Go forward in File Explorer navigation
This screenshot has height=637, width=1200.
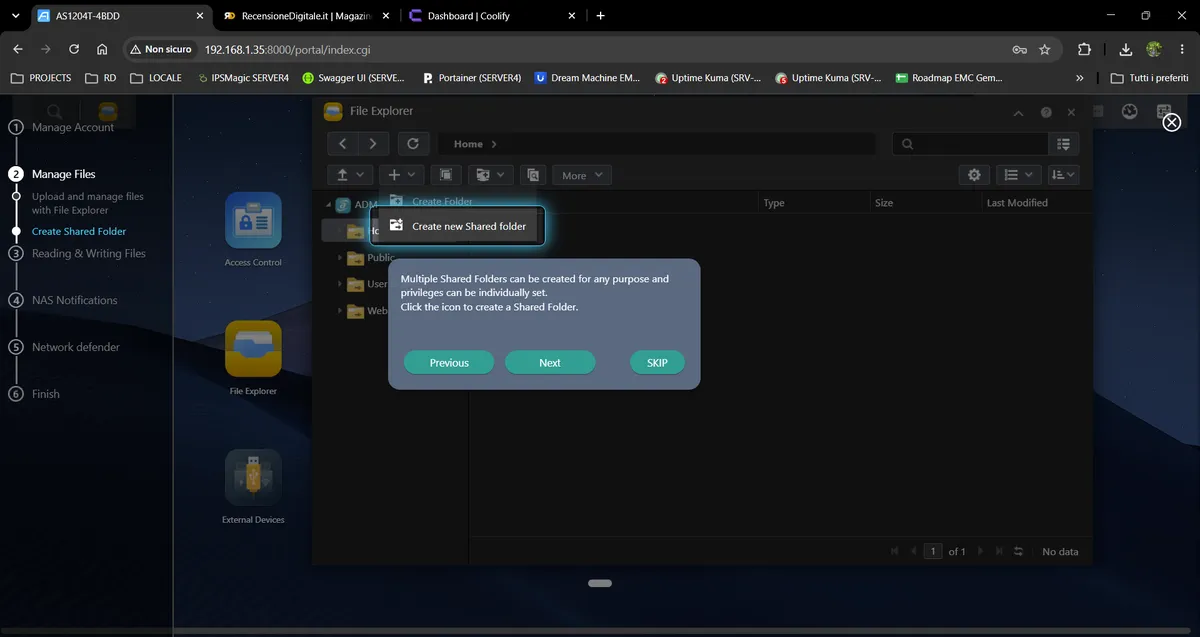point(373,144)
